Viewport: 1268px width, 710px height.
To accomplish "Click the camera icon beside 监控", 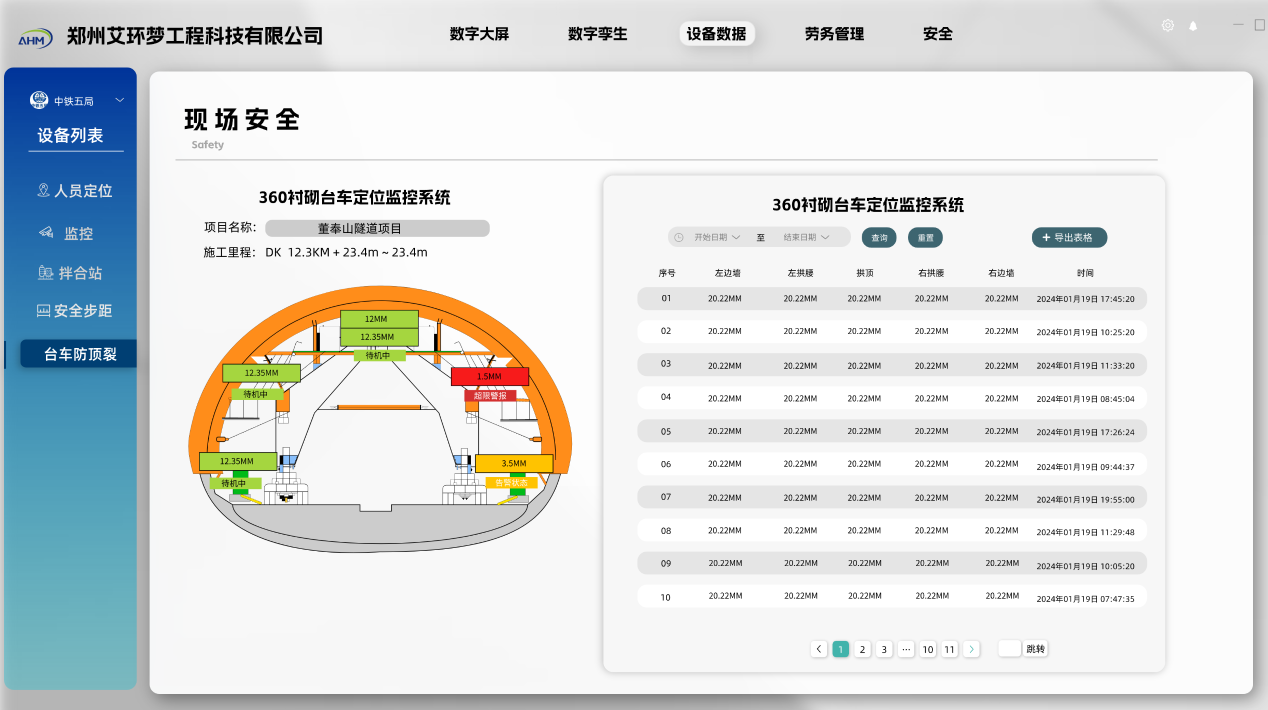I will tap(46, 233).
